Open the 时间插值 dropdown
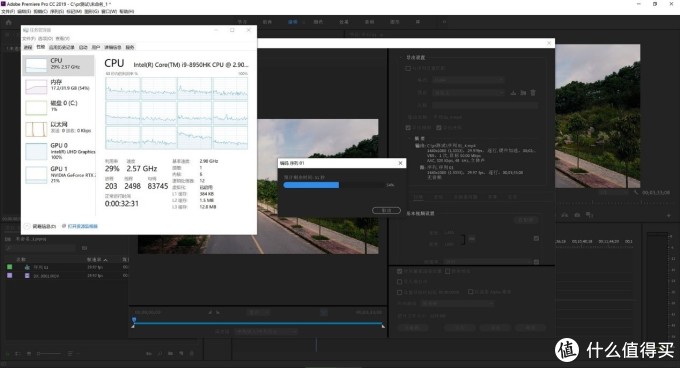 (x=458, y=304)
